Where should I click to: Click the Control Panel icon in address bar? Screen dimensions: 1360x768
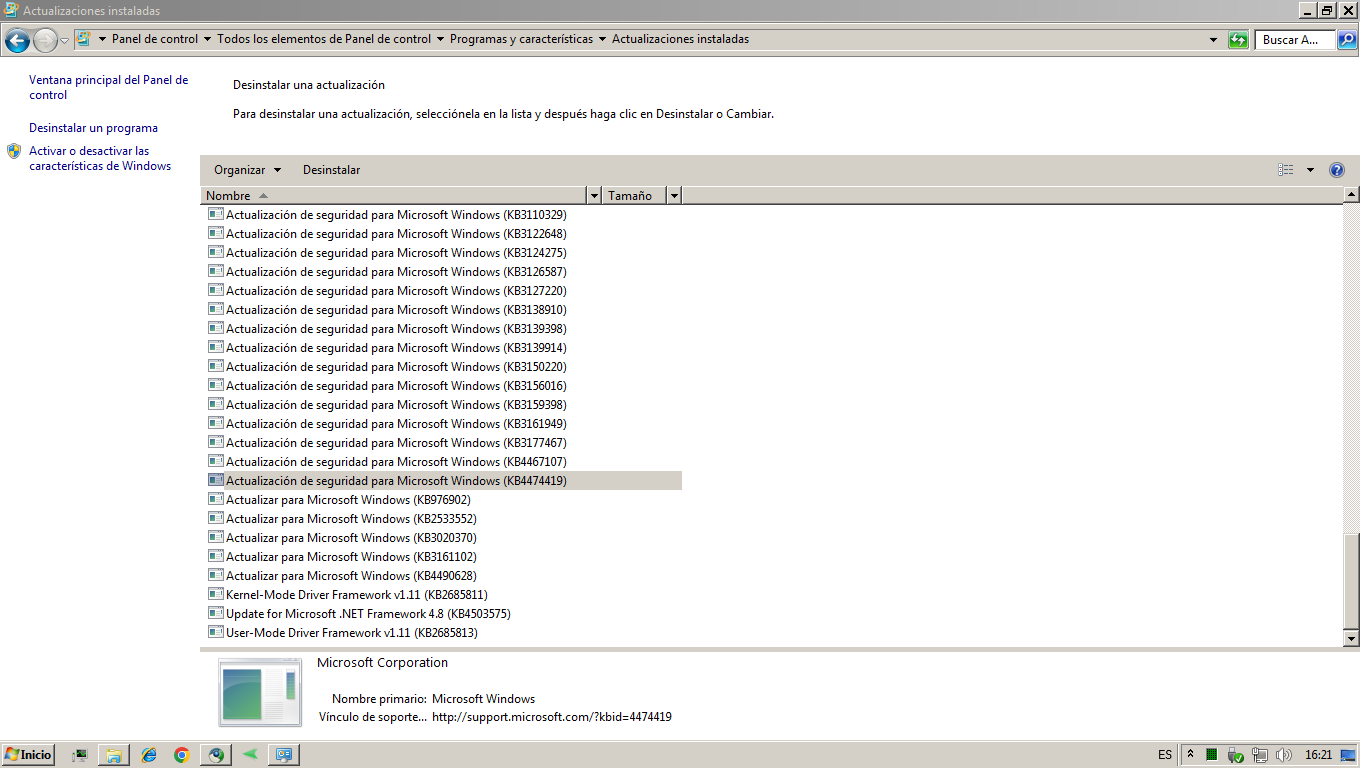coord(84,39)
